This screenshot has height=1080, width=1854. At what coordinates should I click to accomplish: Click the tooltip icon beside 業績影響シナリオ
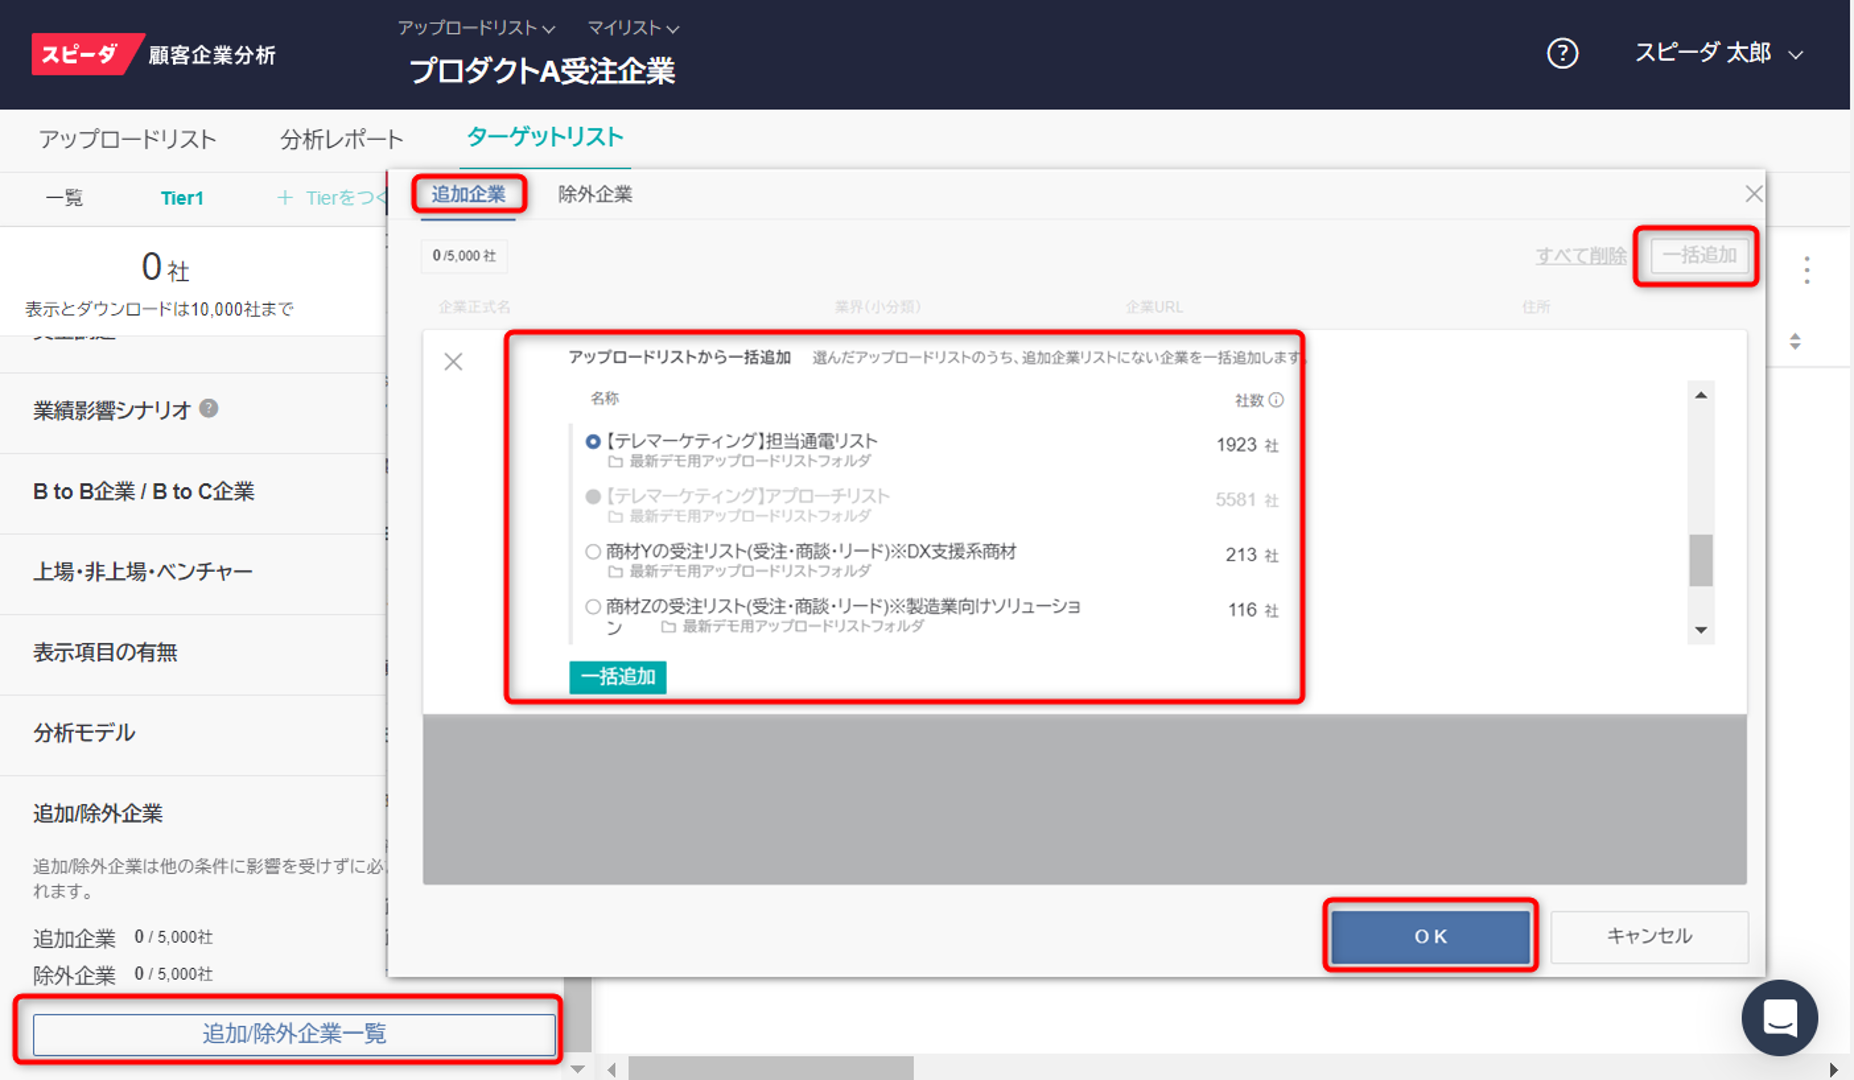209,406
